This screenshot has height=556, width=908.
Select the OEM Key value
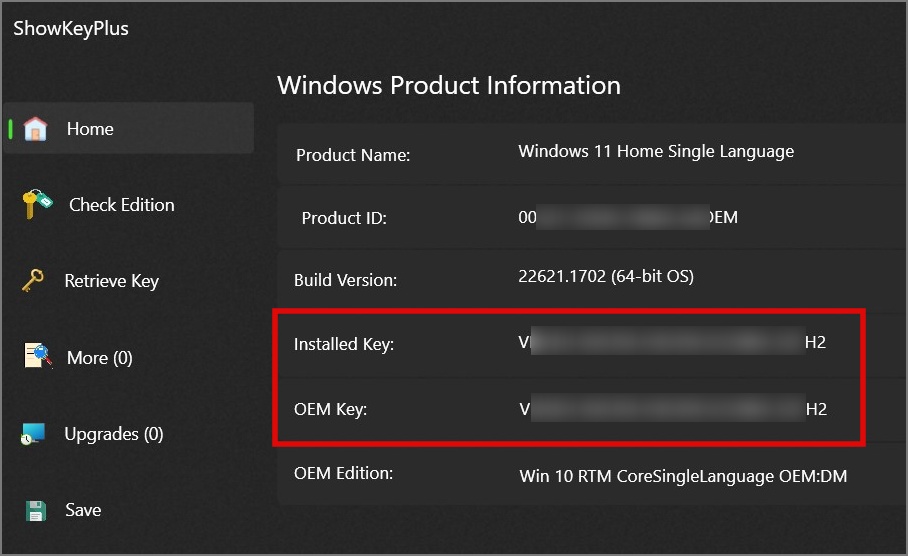click(672, 409)
